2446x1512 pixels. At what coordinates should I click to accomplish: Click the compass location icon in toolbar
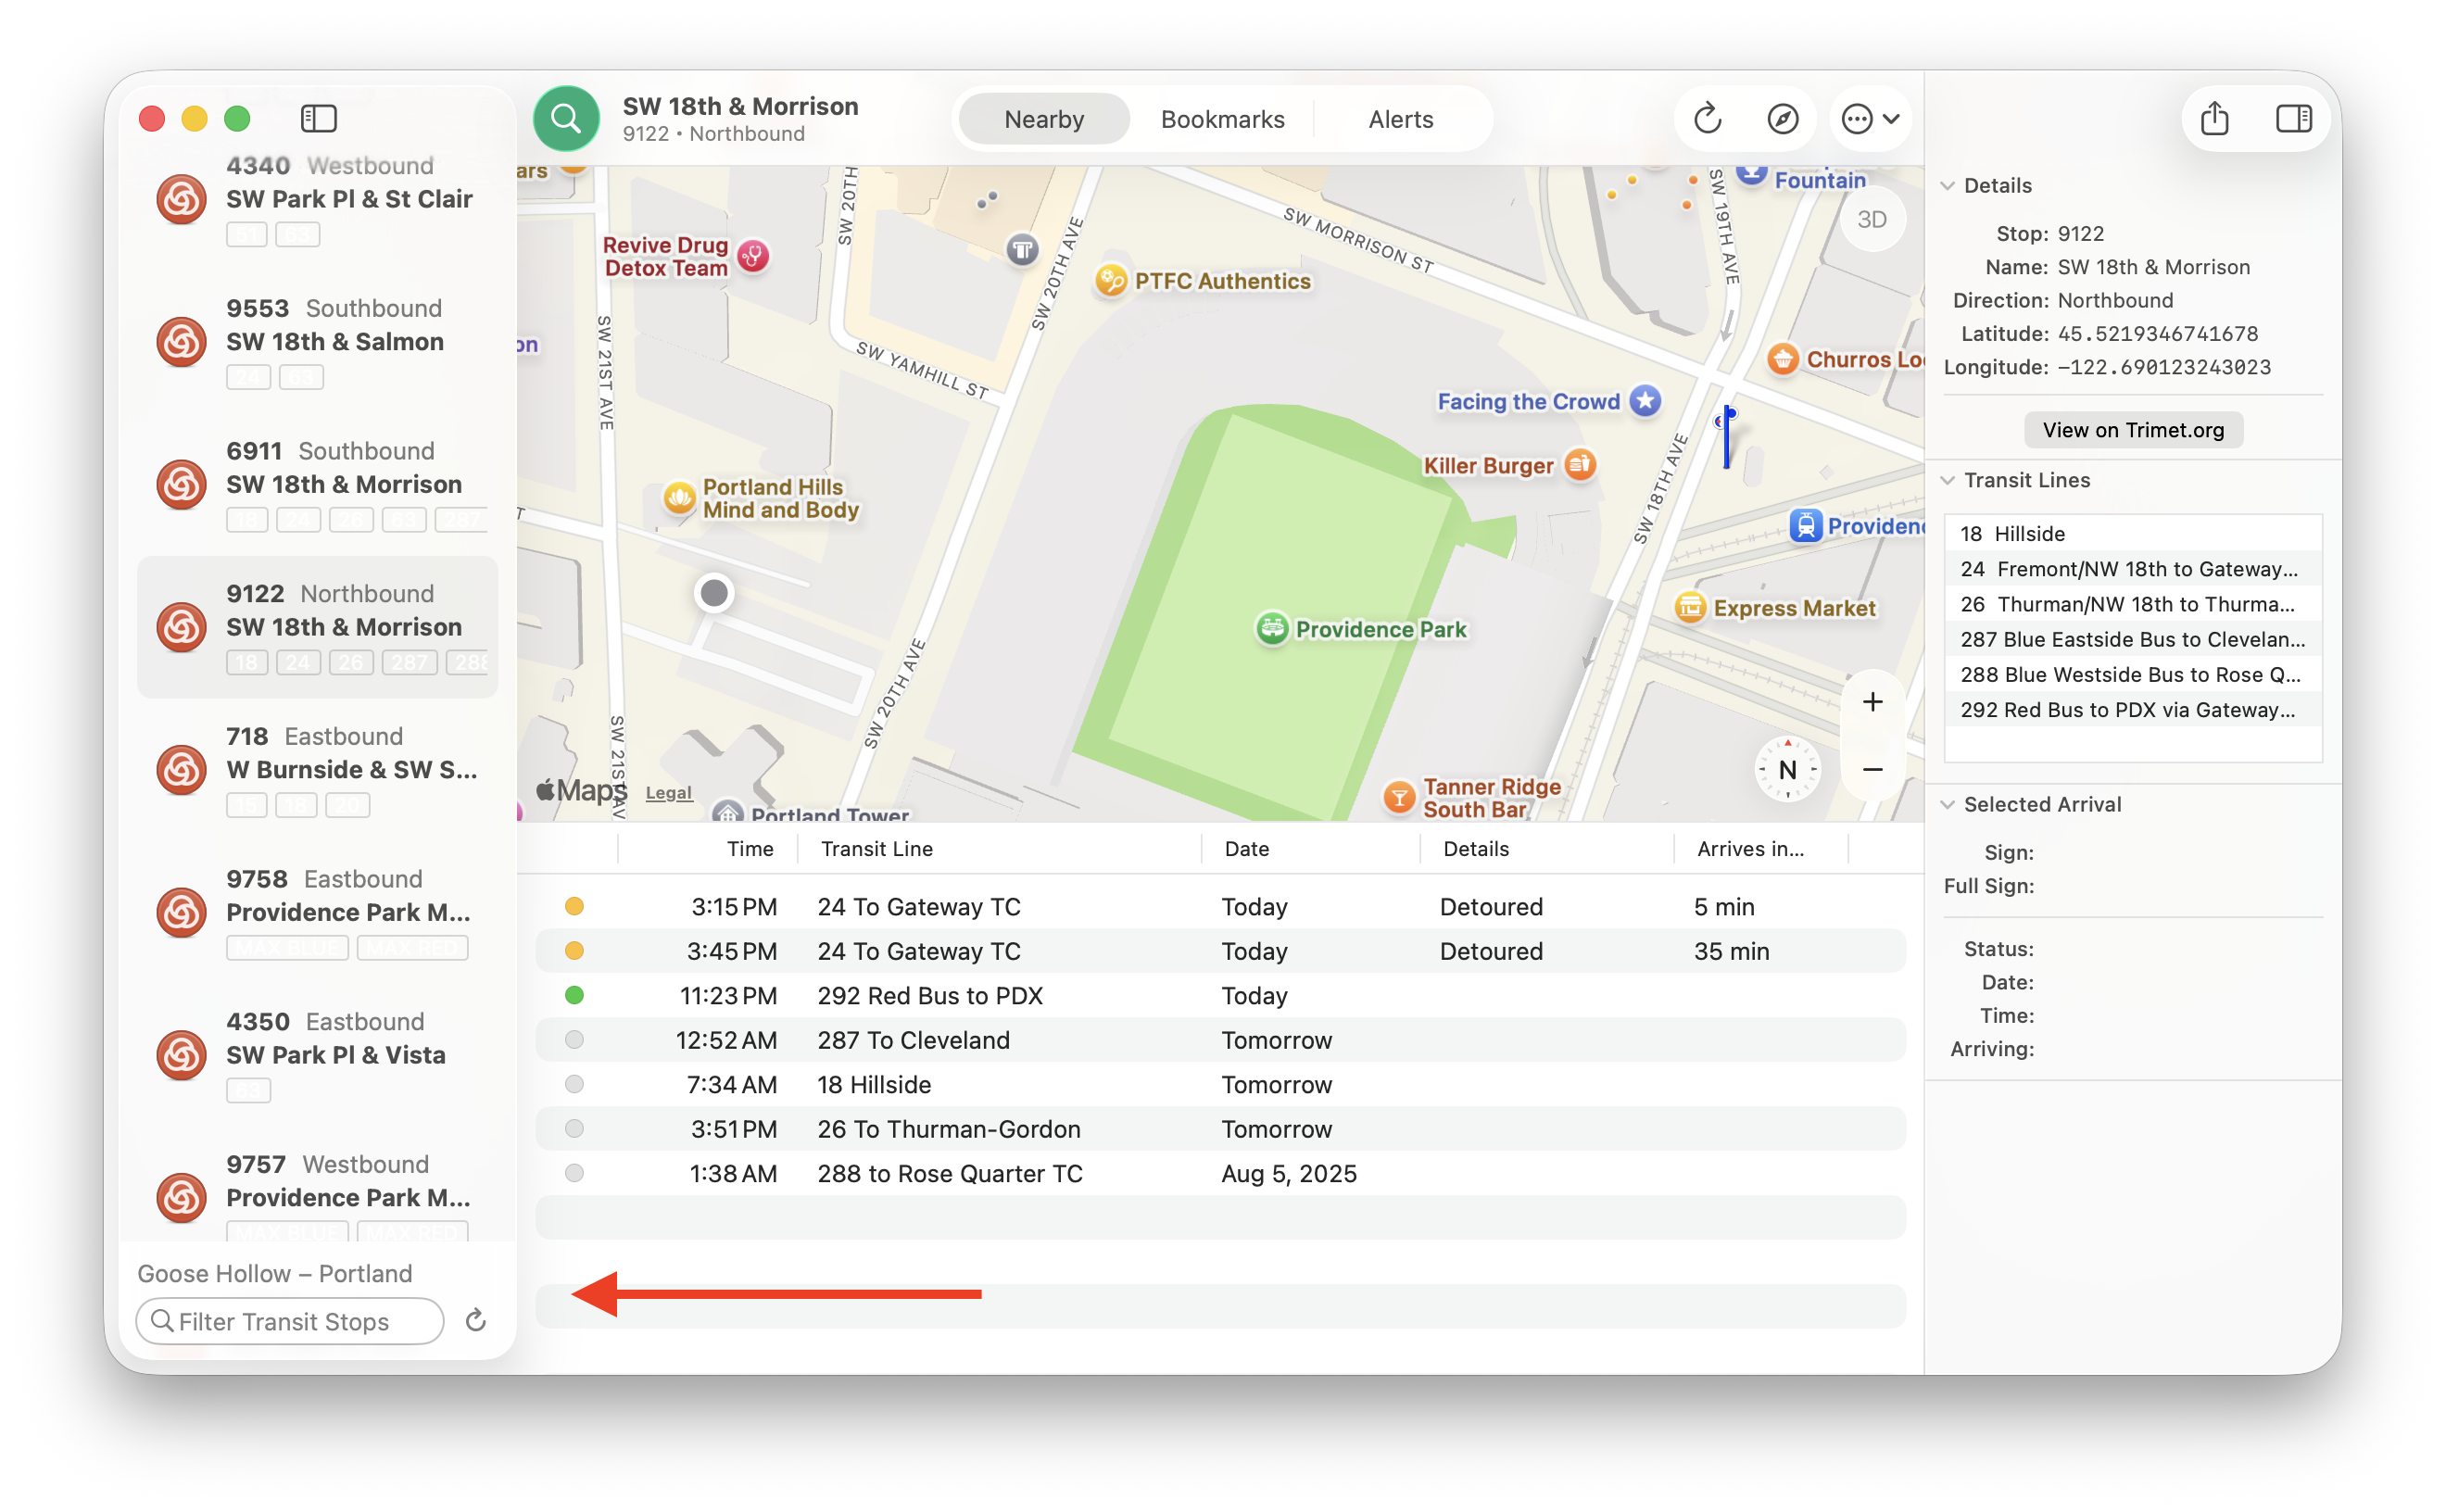click(x=1782, y=119)
